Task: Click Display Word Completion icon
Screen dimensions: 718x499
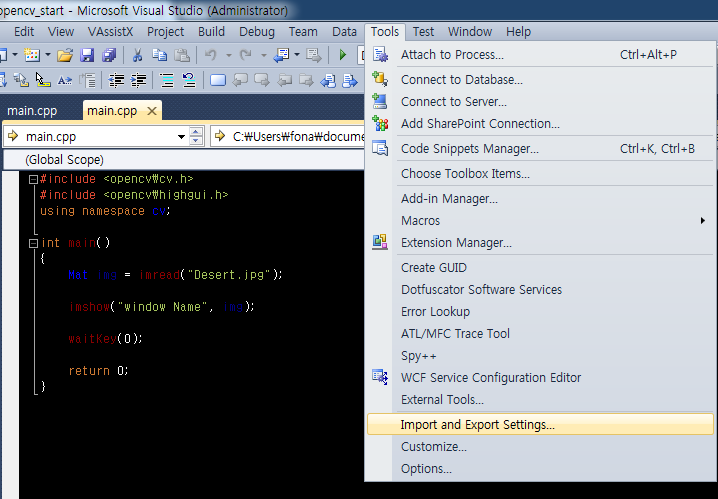Action: [65, 81]
